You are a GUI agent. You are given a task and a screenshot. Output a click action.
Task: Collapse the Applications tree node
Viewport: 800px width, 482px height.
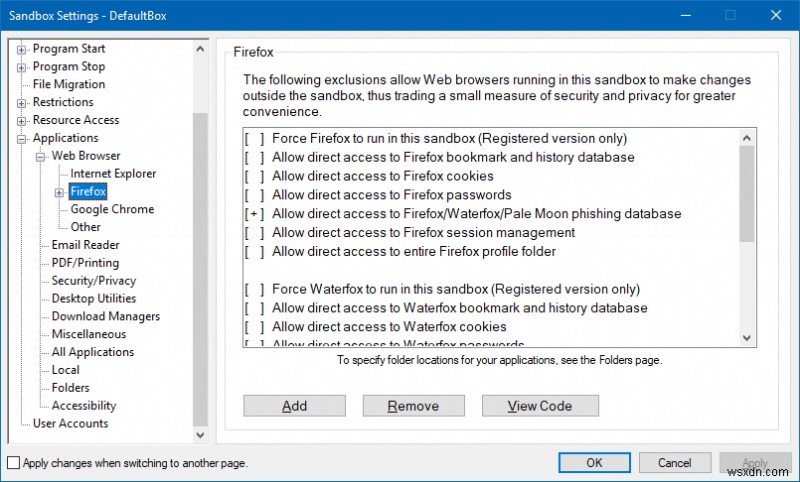[x=23, y=138]
